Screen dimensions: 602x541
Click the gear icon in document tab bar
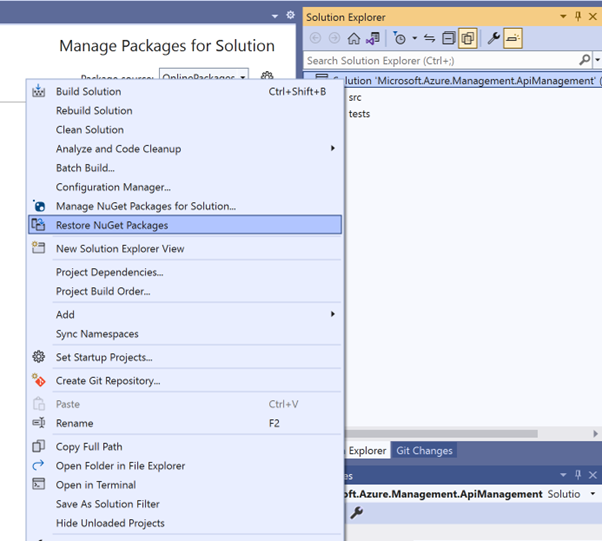coord(291,15)
